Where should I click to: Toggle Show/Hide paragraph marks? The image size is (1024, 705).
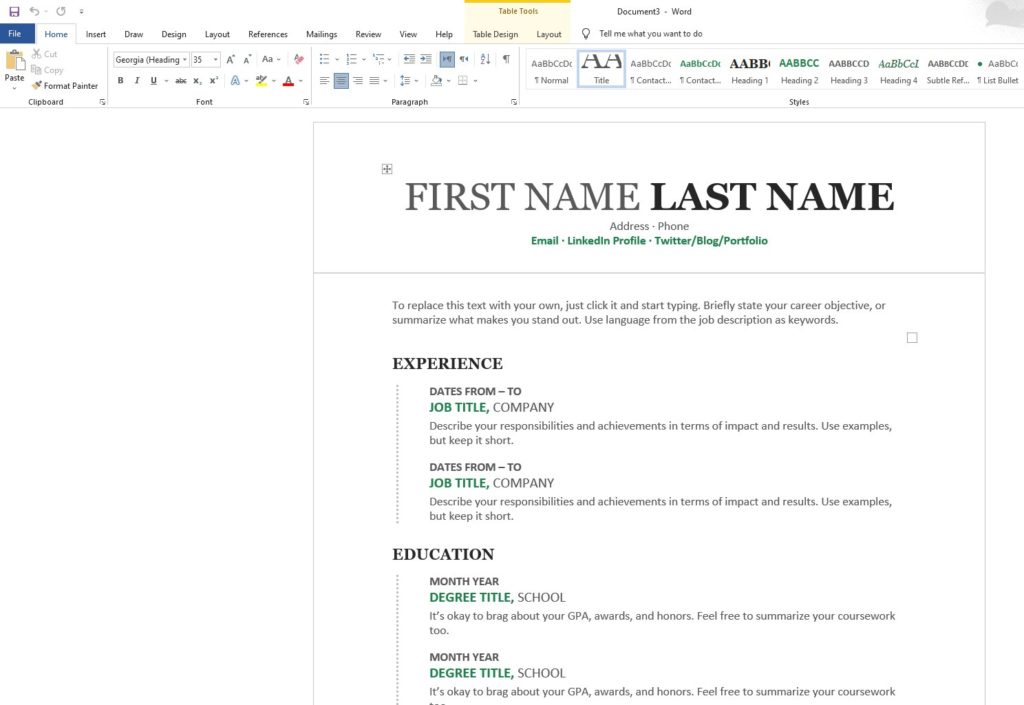coord(506,60)
